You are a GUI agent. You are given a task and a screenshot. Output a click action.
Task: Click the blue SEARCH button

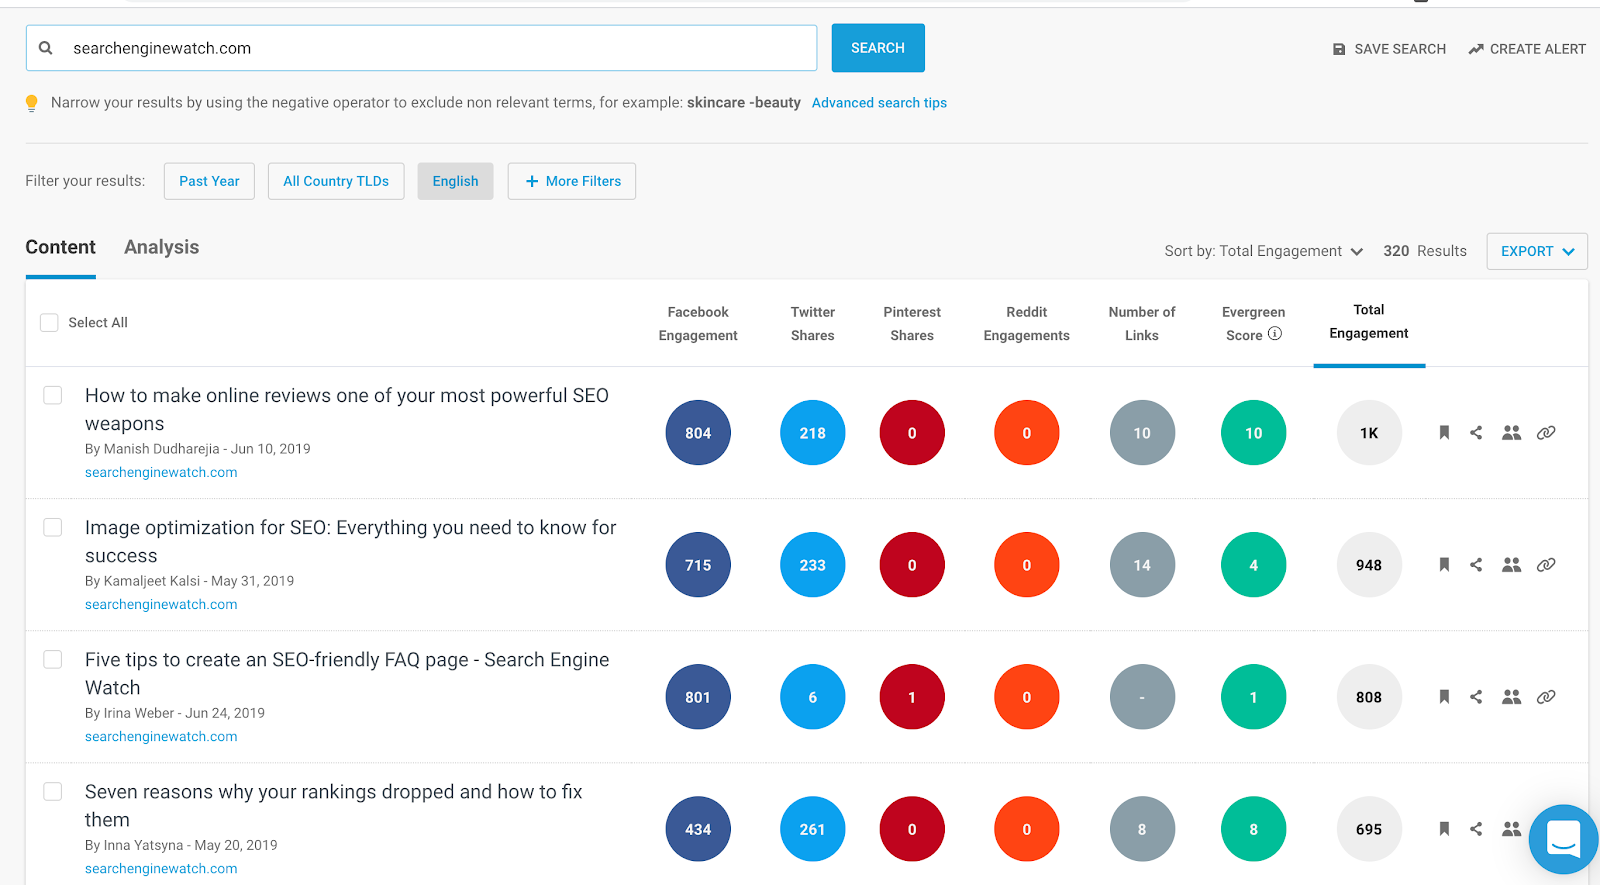click(878, 48)
